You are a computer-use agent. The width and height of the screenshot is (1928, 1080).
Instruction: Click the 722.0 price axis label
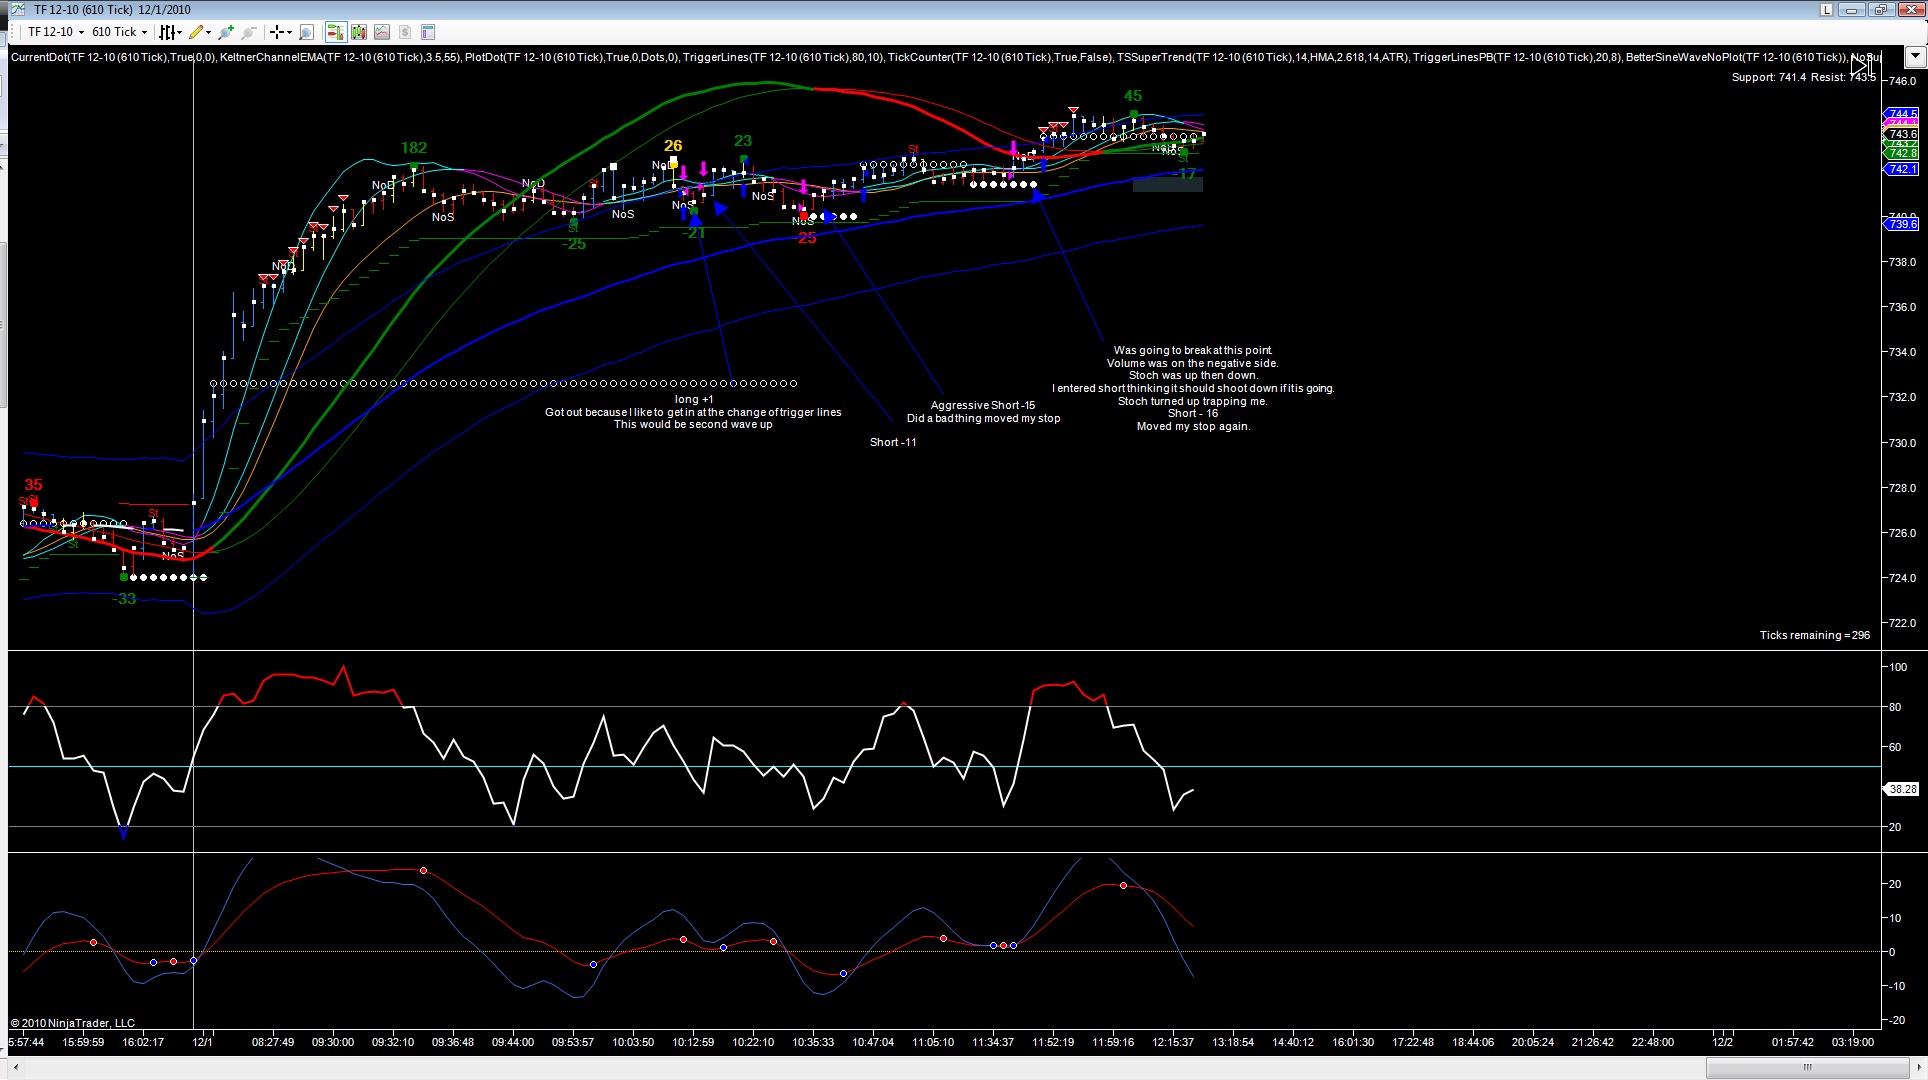click(1901, 623)
